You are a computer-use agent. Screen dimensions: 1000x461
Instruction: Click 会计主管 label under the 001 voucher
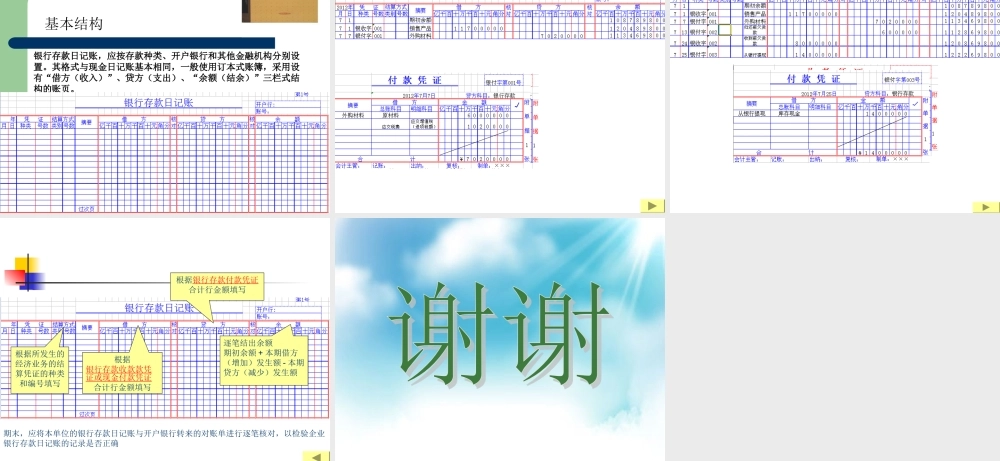point(348,166)
